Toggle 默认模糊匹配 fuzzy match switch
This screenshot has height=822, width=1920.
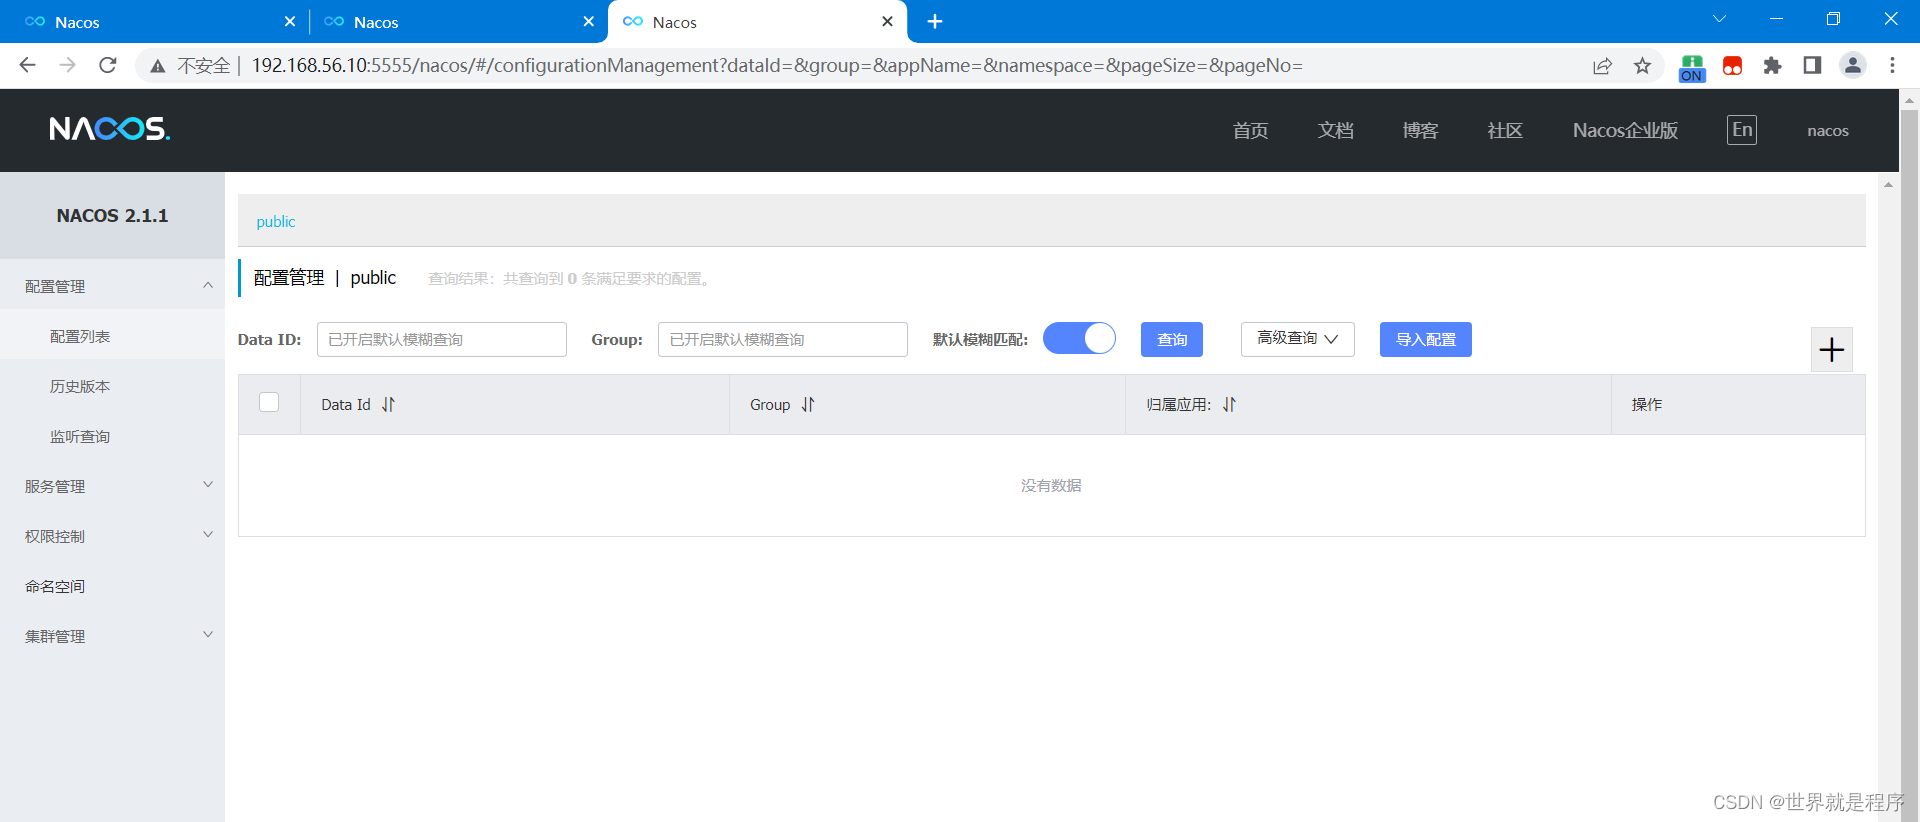(x=1079, y=338)
